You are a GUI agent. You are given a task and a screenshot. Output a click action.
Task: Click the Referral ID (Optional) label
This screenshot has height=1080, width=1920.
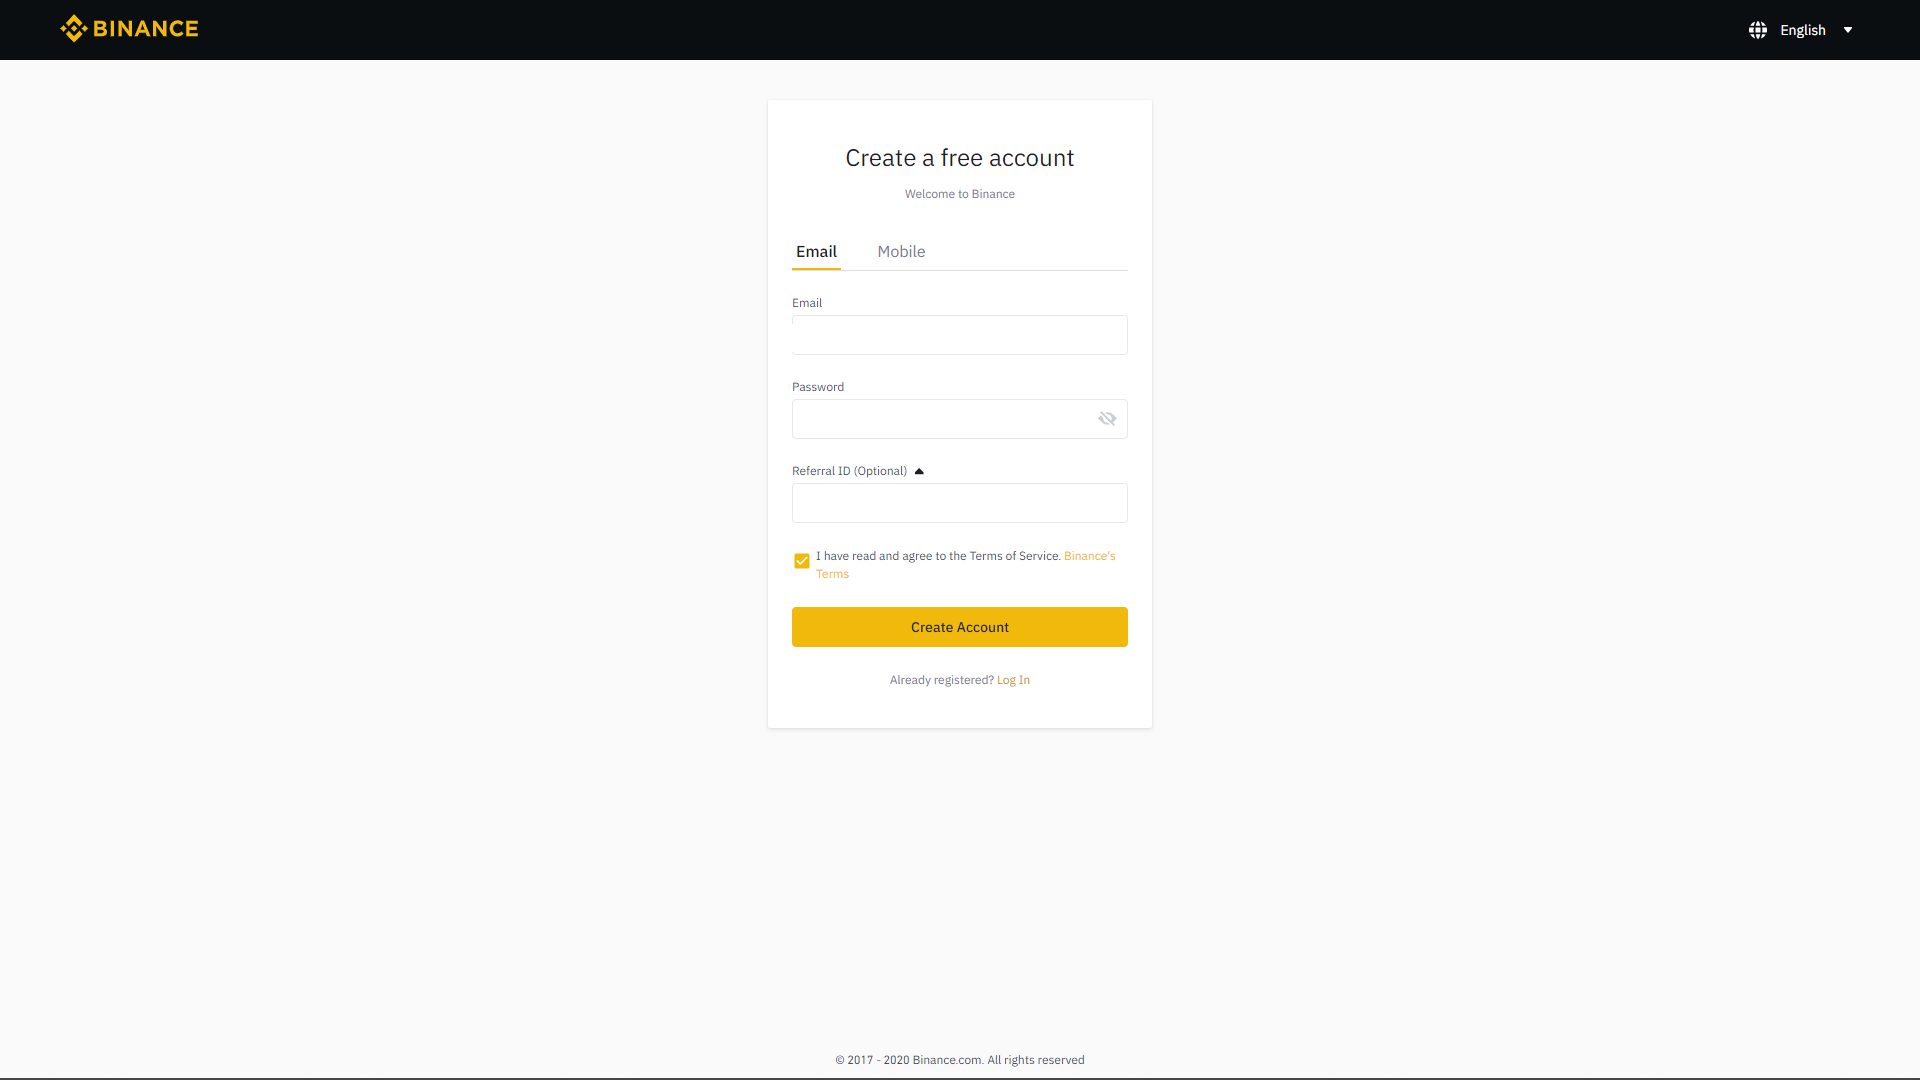coord(849,471)
